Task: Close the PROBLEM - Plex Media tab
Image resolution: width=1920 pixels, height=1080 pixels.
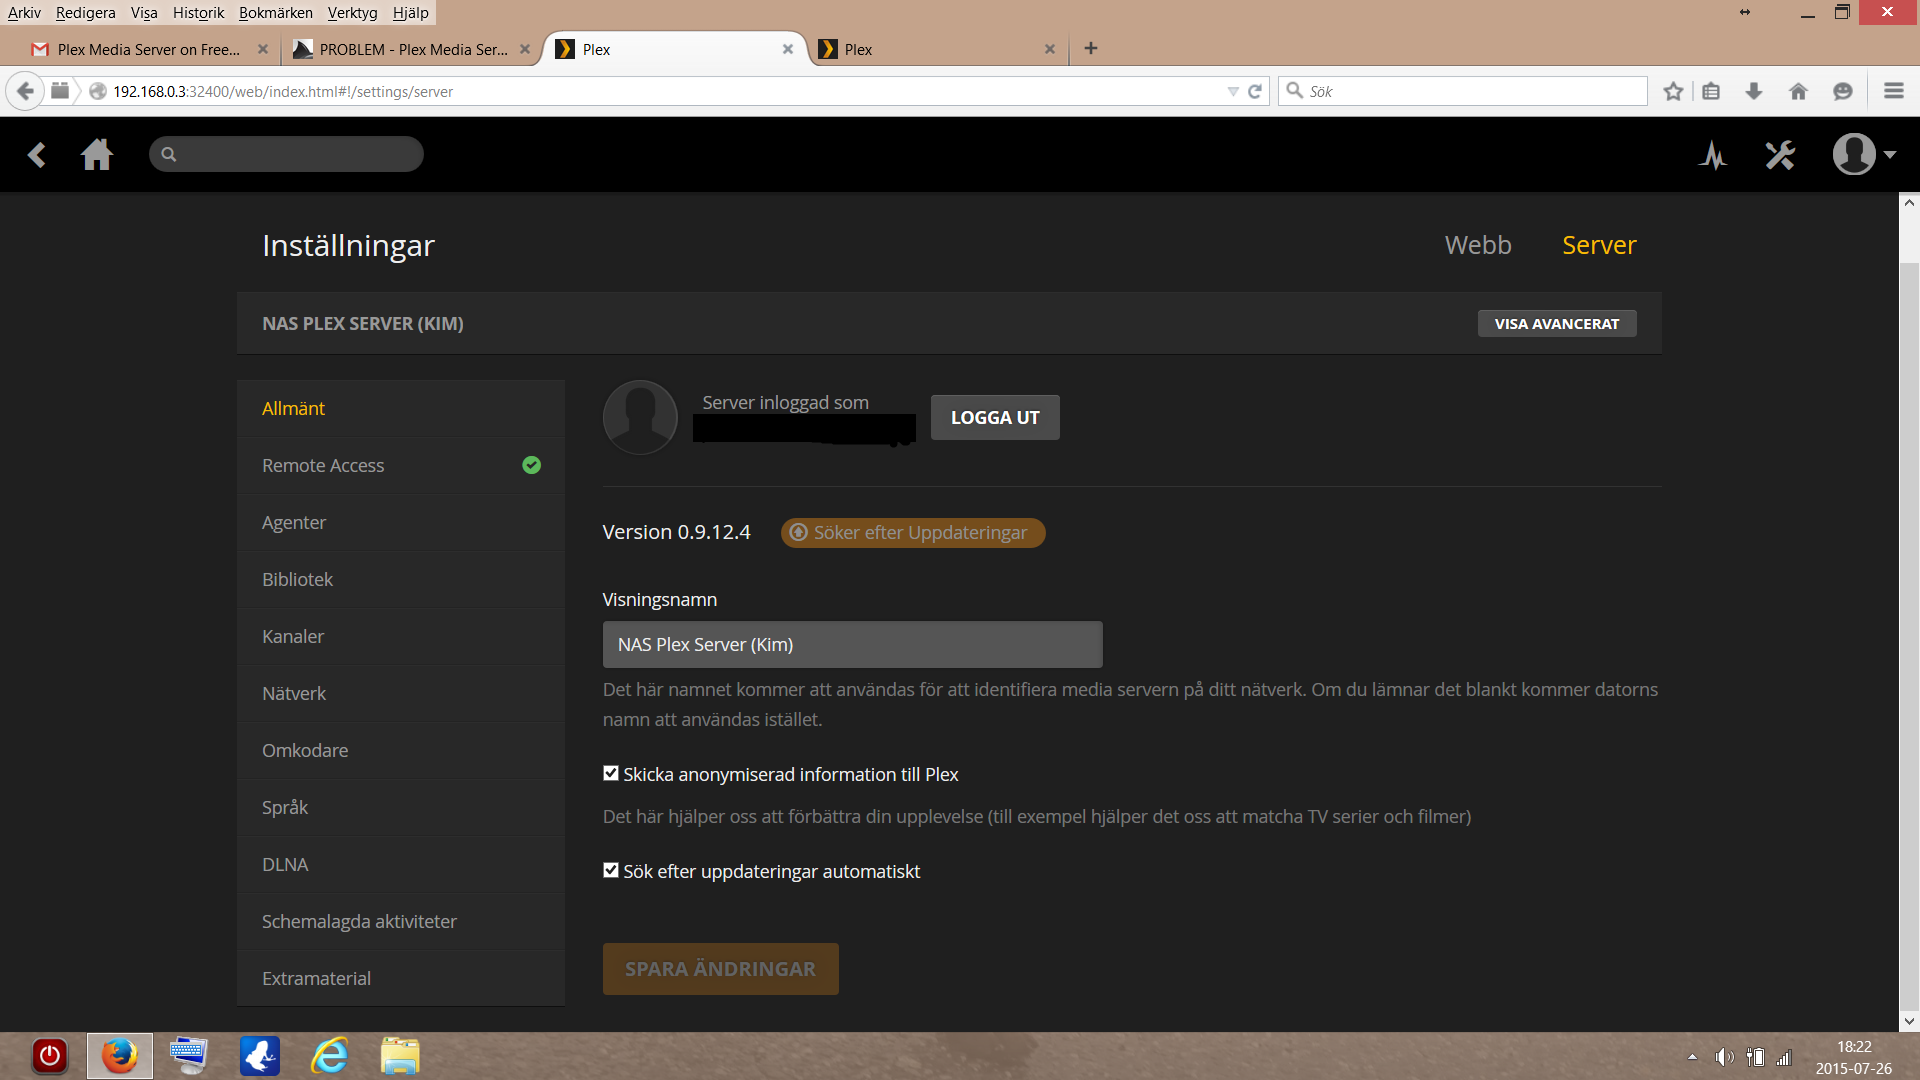Action: tap(525, 49)
